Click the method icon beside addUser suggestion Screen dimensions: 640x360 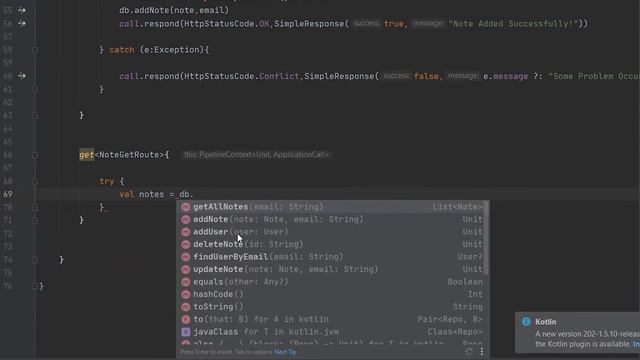click(x=186, y=232)
